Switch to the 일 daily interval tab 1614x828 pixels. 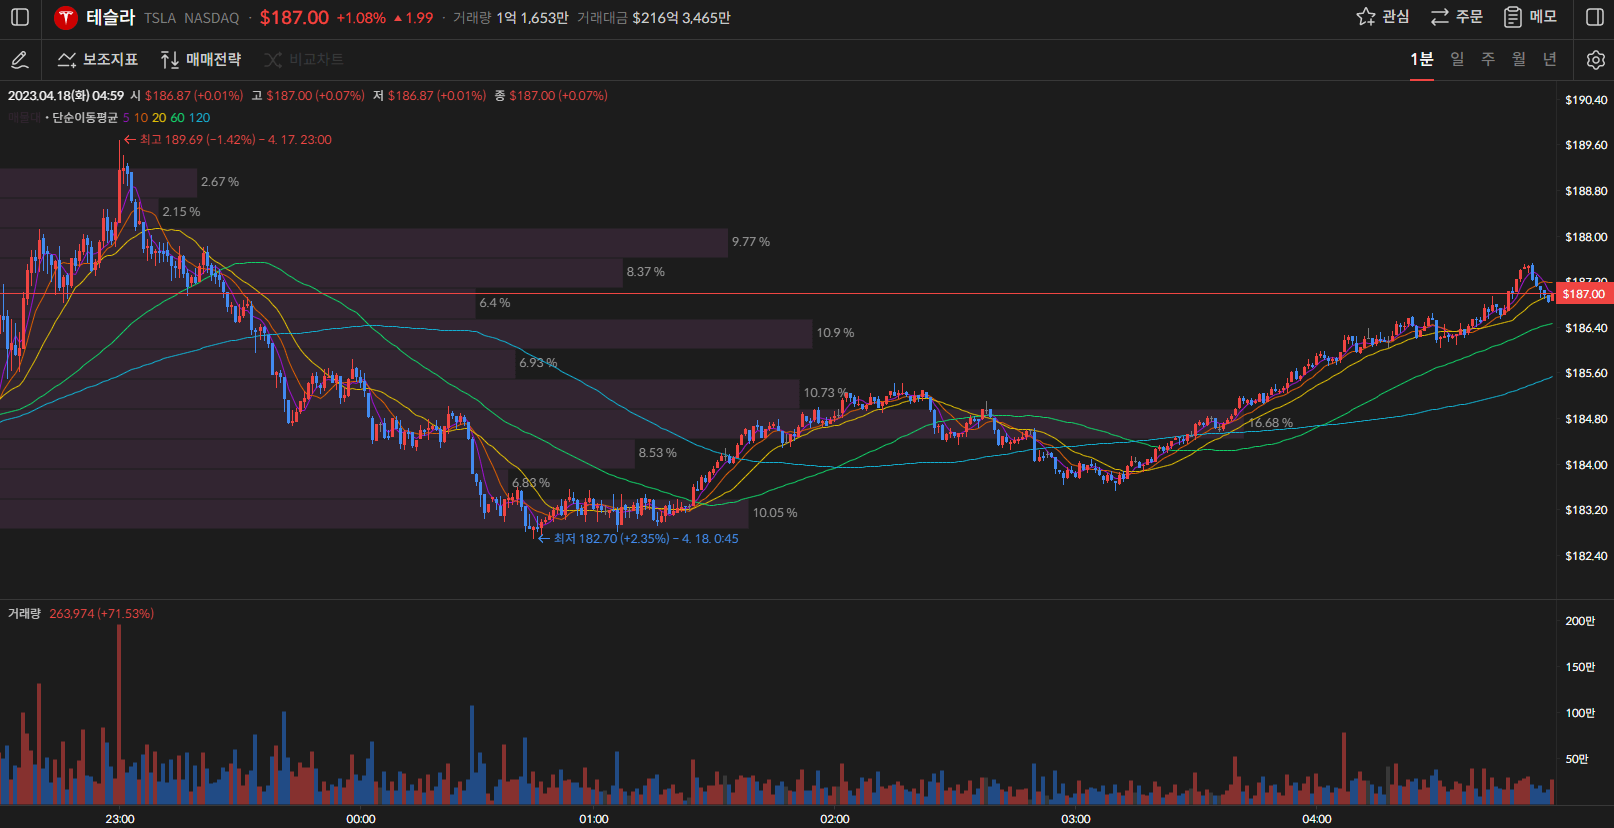1457,60
